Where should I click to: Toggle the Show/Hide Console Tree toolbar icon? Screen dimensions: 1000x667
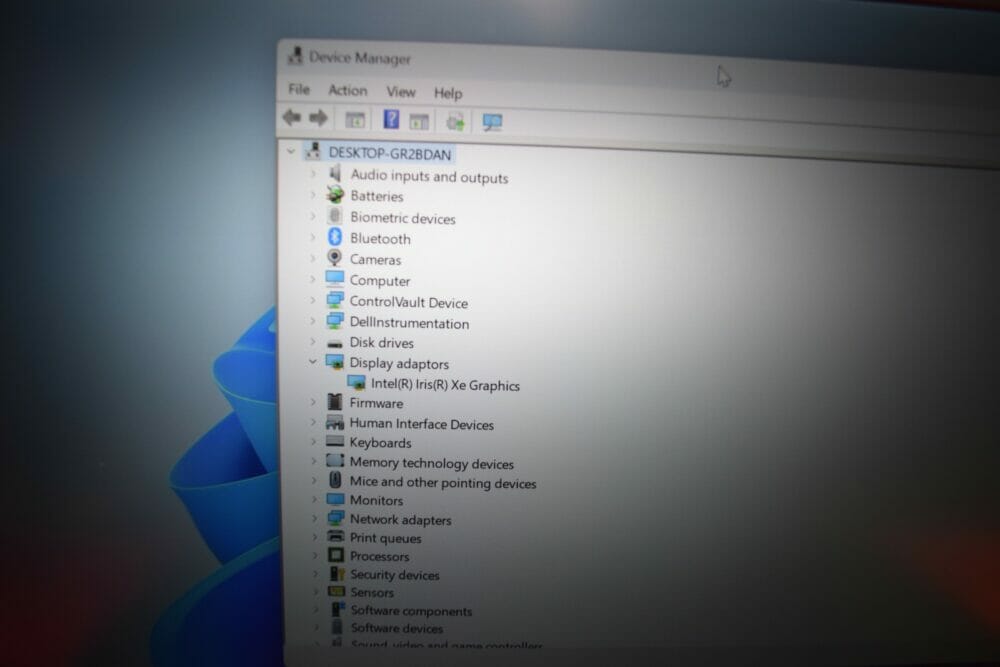[x=355, y=119]
